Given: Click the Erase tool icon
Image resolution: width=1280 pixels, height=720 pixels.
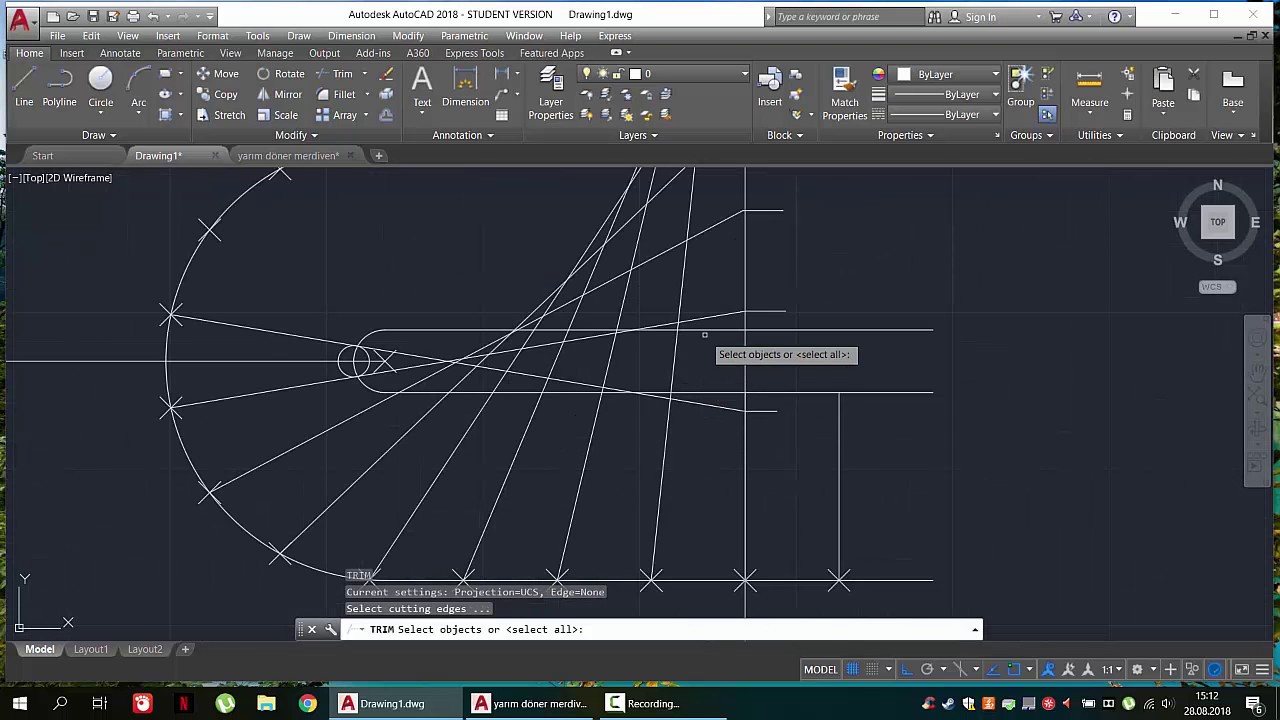Looking at the screenshot, I should (x=386, y=74).
